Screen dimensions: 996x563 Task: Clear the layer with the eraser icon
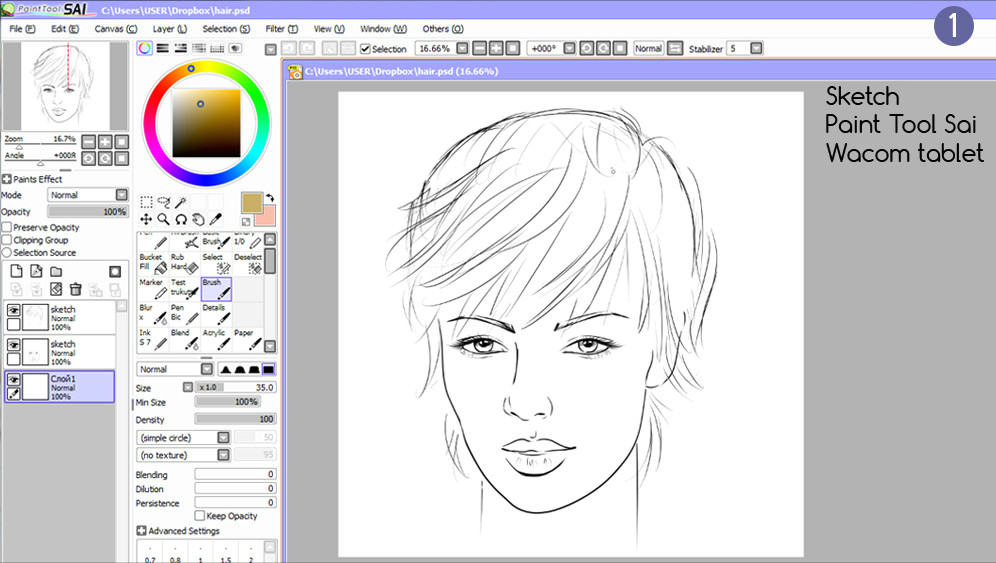(56, 290)
